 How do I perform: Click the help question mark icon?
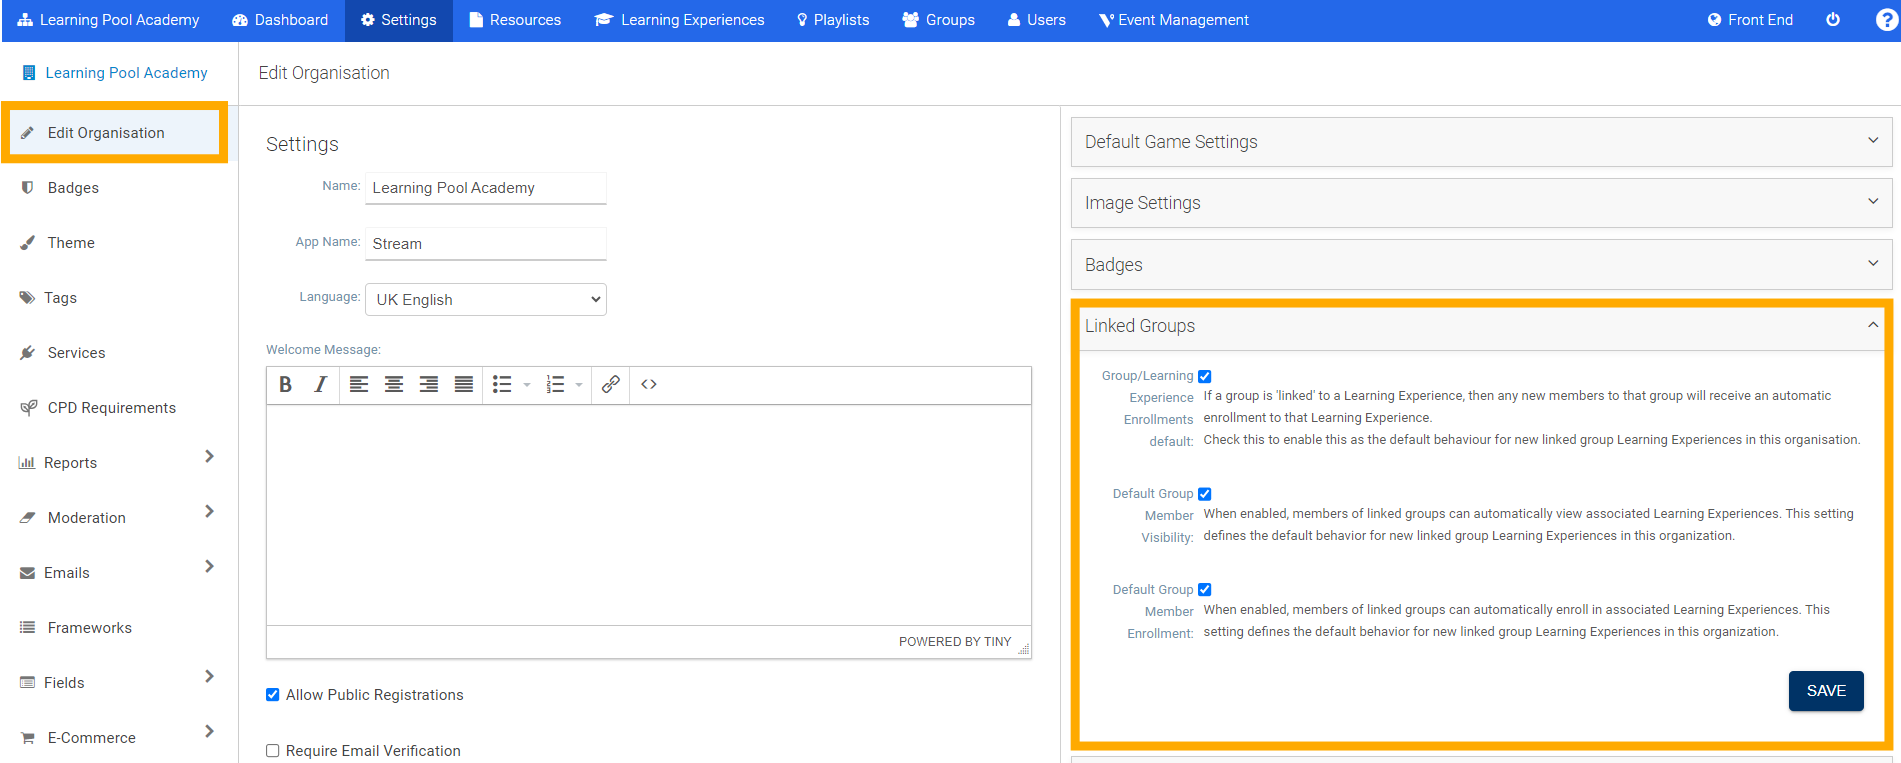pyautogui.click(x=1886, y=20)
